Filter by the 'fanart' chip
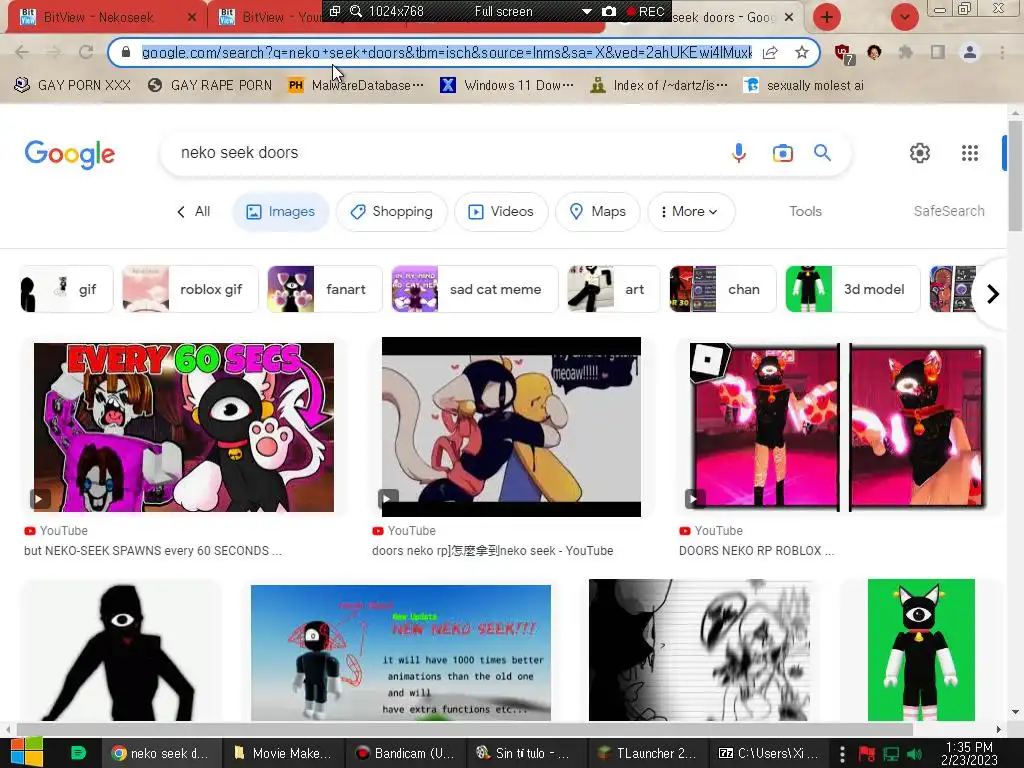 point(325,289)
